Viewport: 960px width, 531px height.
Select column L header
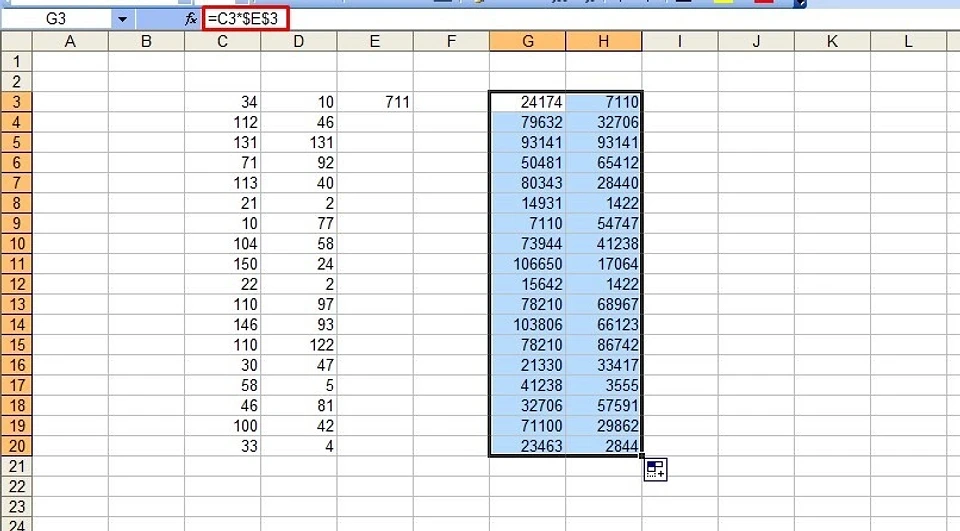908,41
